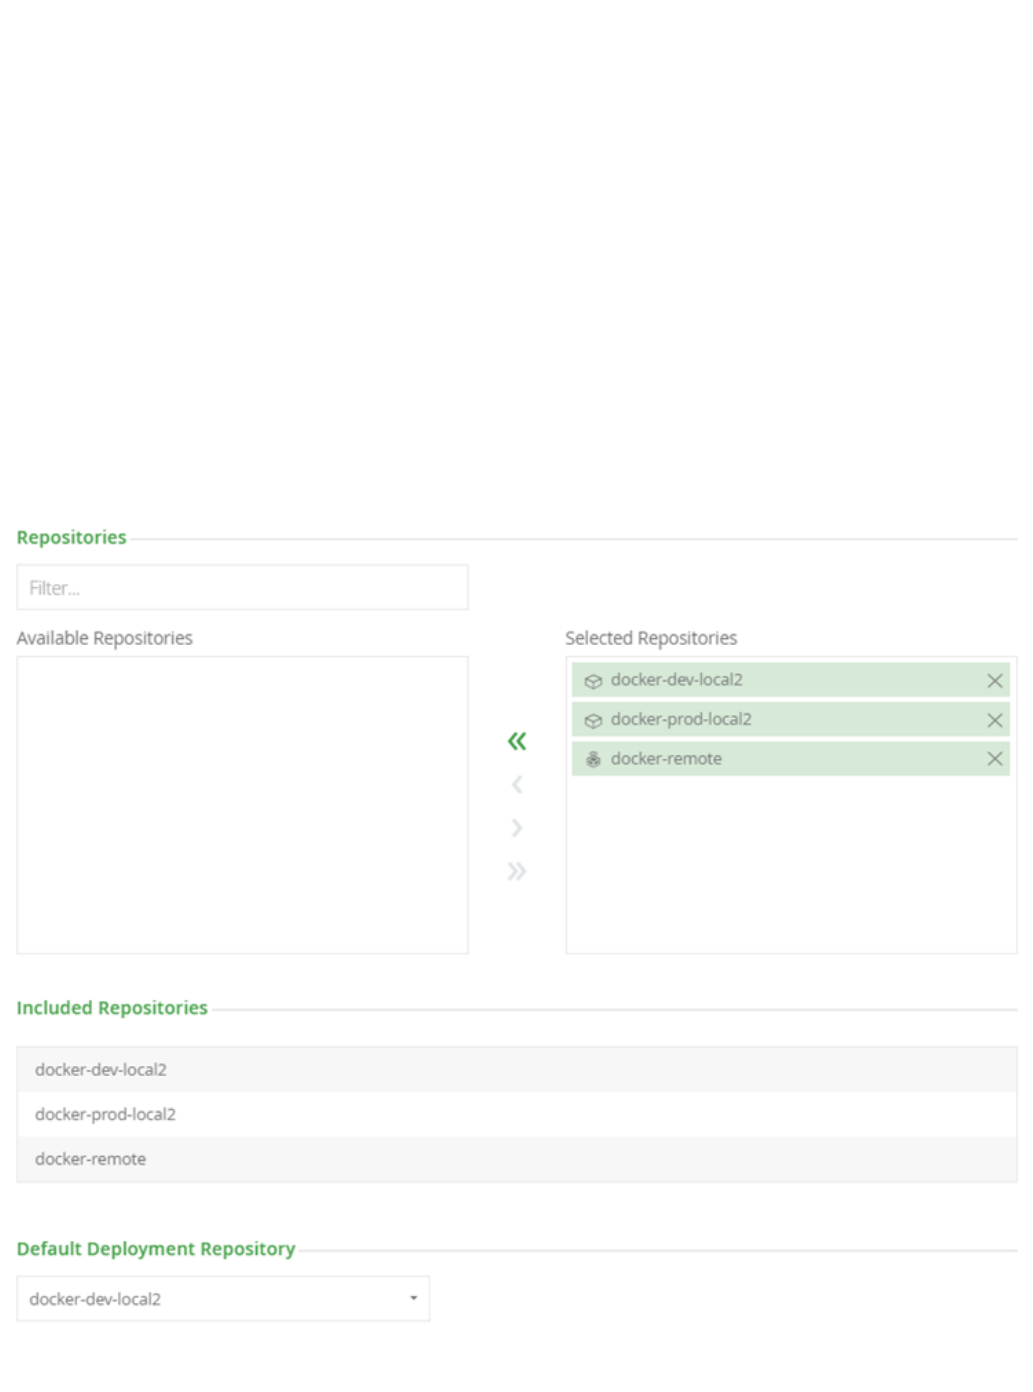The width and height of the screenshot is (1033, 1392).
Task: Select docker-remote in Selected Repositories
Action: coord(666,759)
